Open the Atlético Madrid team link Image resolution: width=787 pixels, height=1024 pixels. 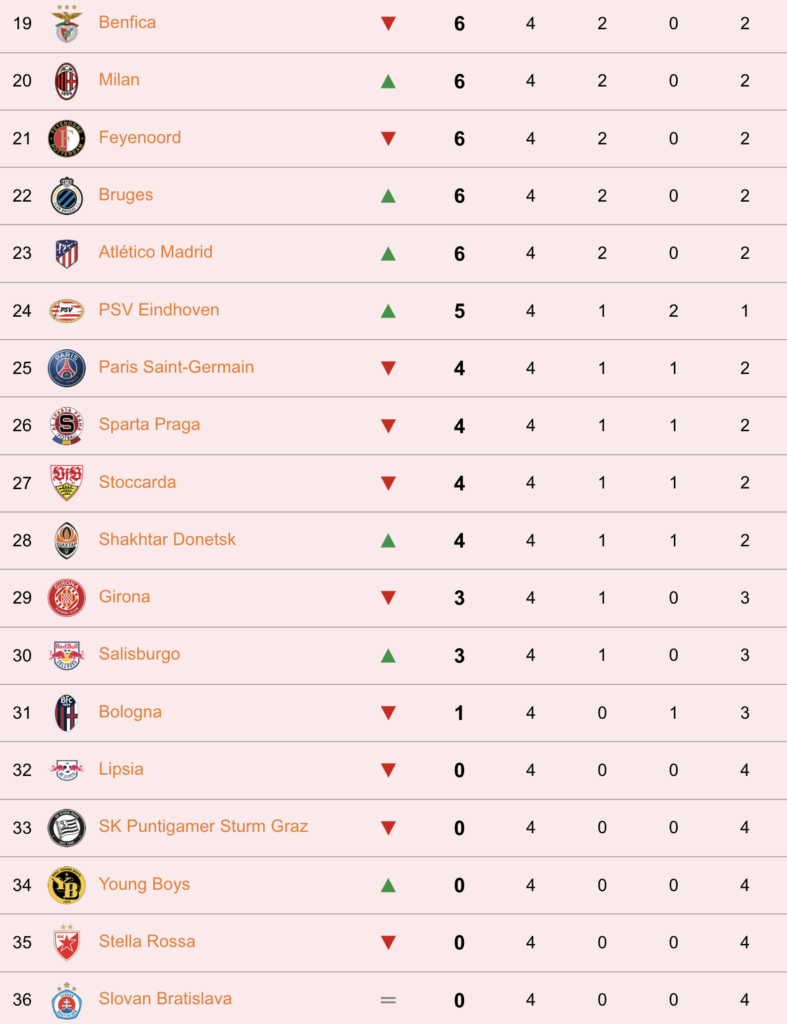(155, 252)
